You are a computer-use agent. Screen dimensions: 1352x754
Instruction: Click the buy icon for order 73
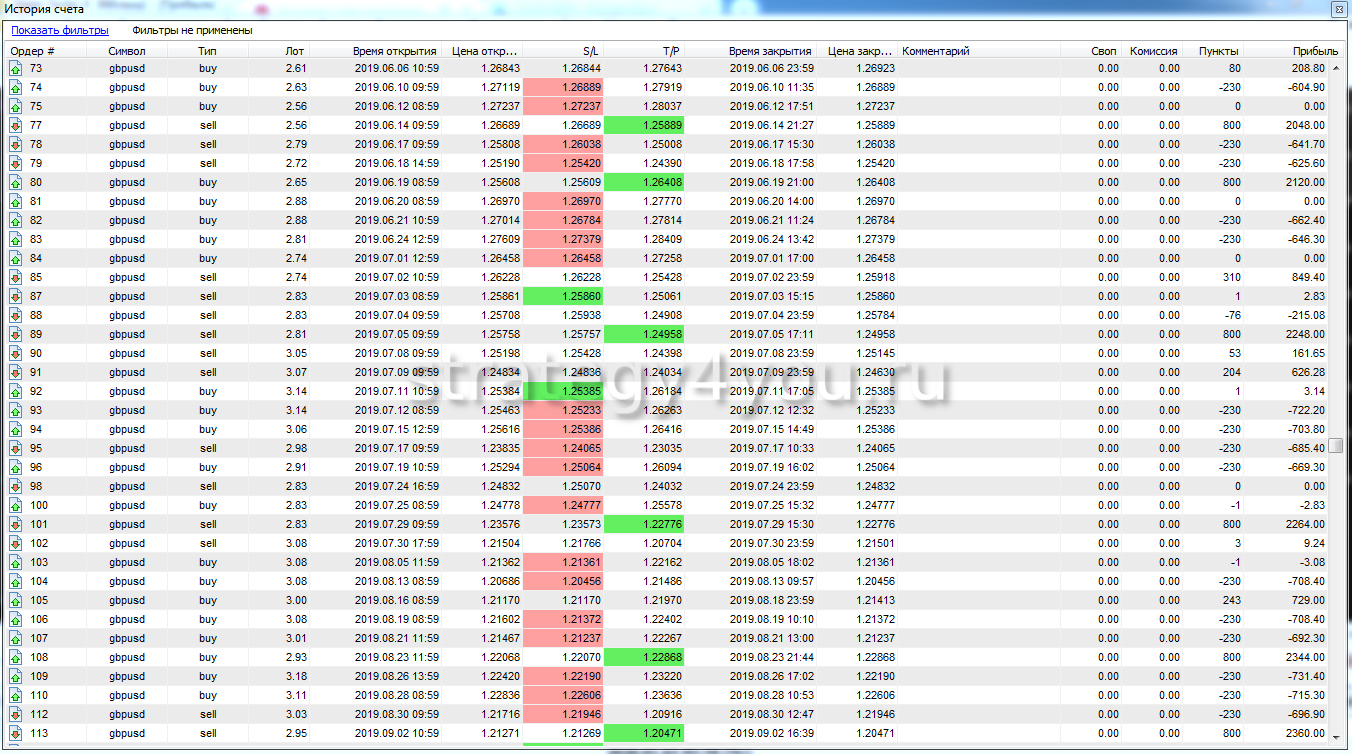pos(16,68)
